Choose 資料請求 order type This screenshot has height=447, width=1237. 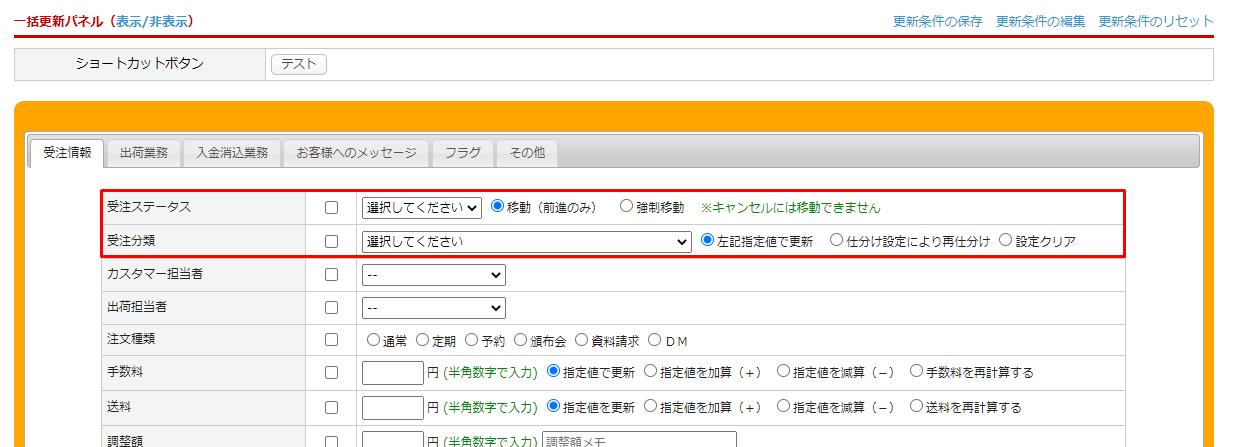[x=582, y=340]
